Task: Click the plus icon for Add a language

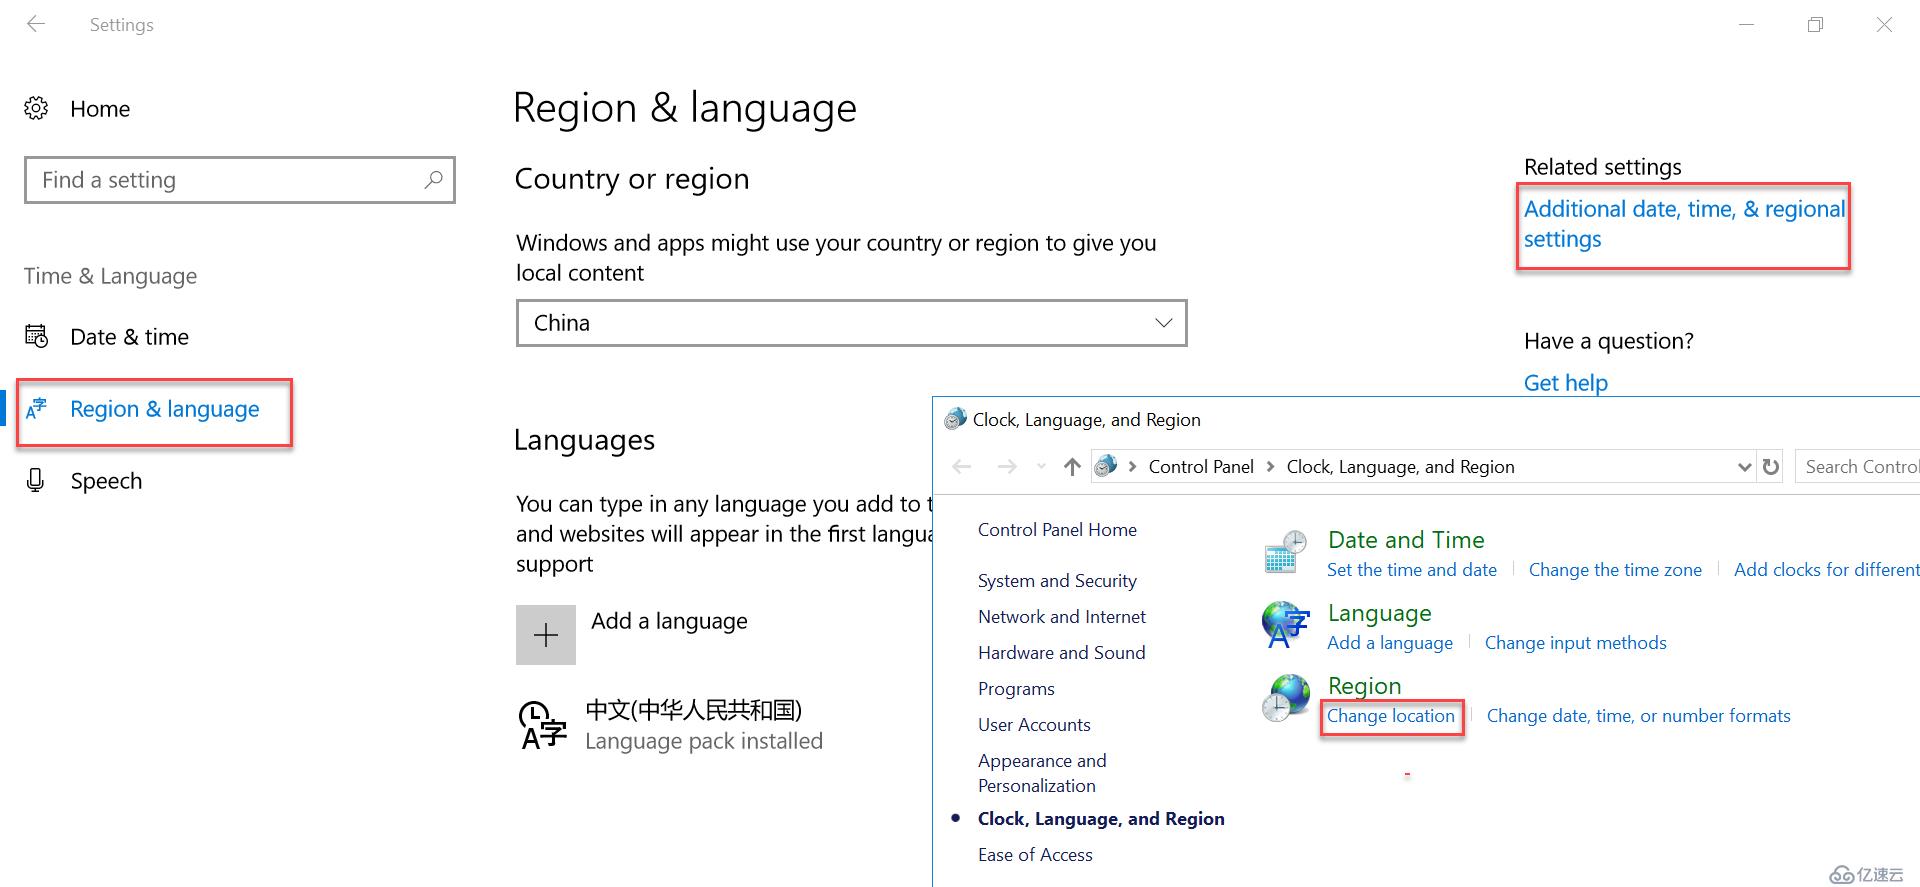Action: (x=546, y=635)
